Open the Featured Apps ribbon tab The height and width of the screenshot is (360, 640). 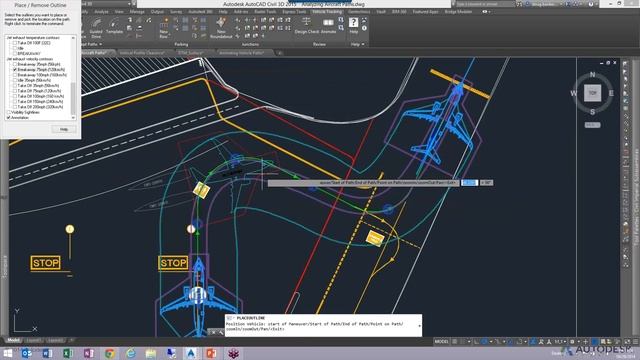click(x=425, y=12)
